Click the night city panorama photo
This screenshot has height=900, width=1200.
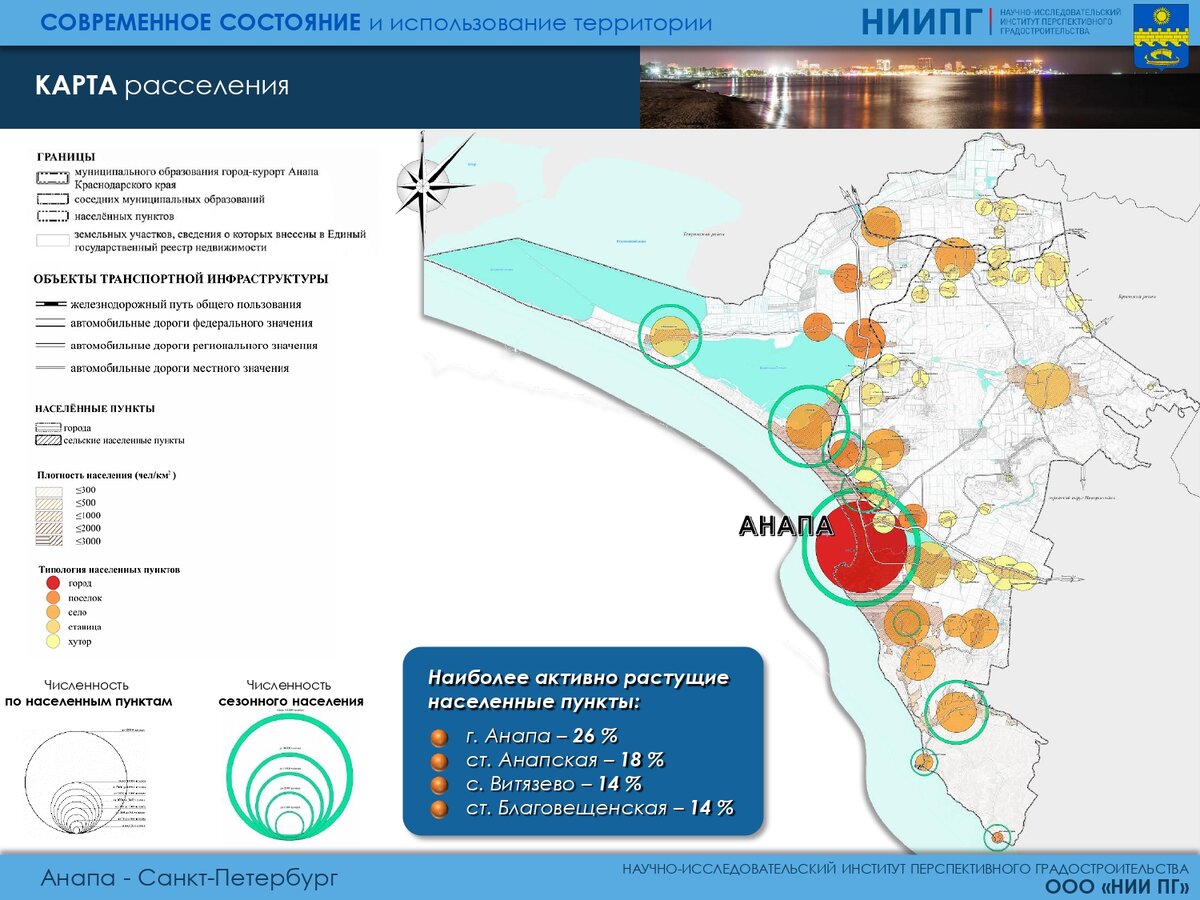pyautogui.click(x=919, y=87)
